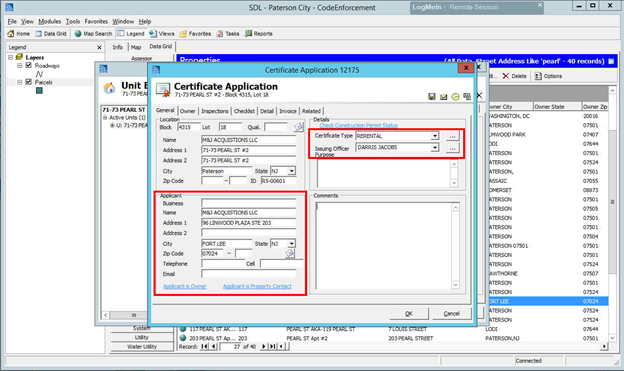
Task: Open the Modules menu
Action: click(50, 21)
